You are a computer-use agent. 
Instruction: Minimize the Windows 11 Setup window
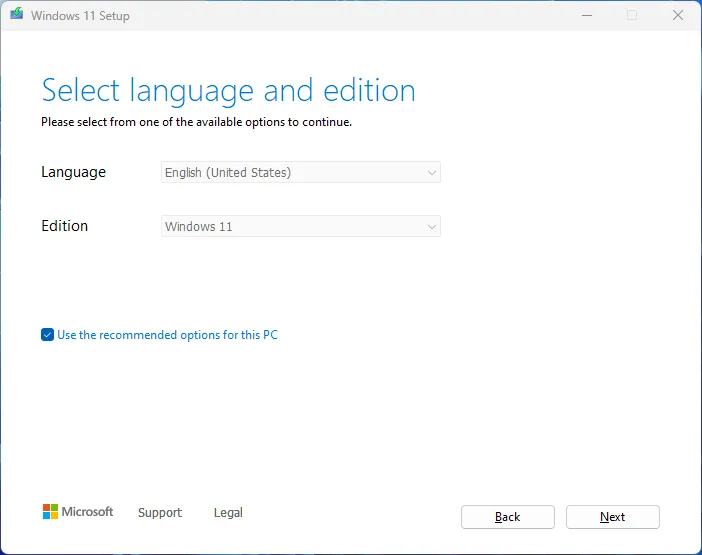tap(585, 15)
